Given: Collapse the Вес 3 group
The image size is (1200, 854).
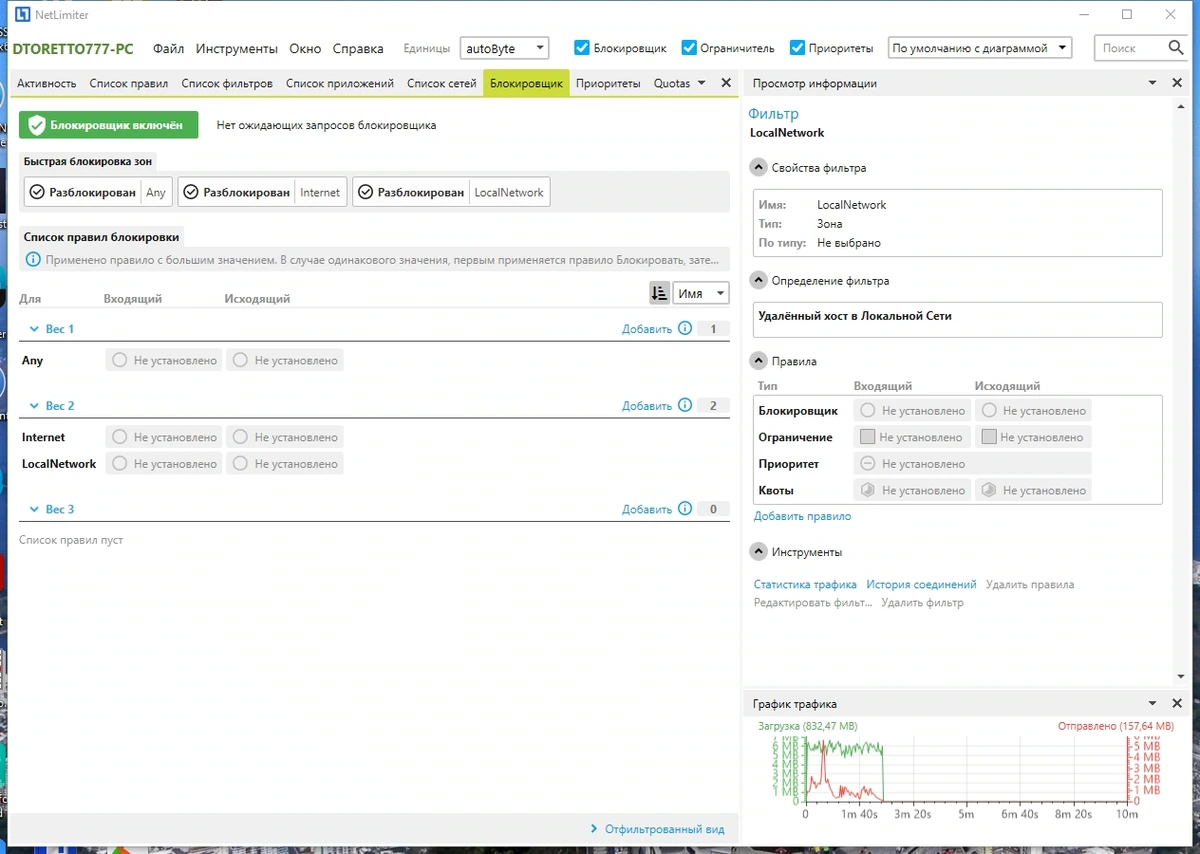Looking at the screenshot, I should (33, 509).
